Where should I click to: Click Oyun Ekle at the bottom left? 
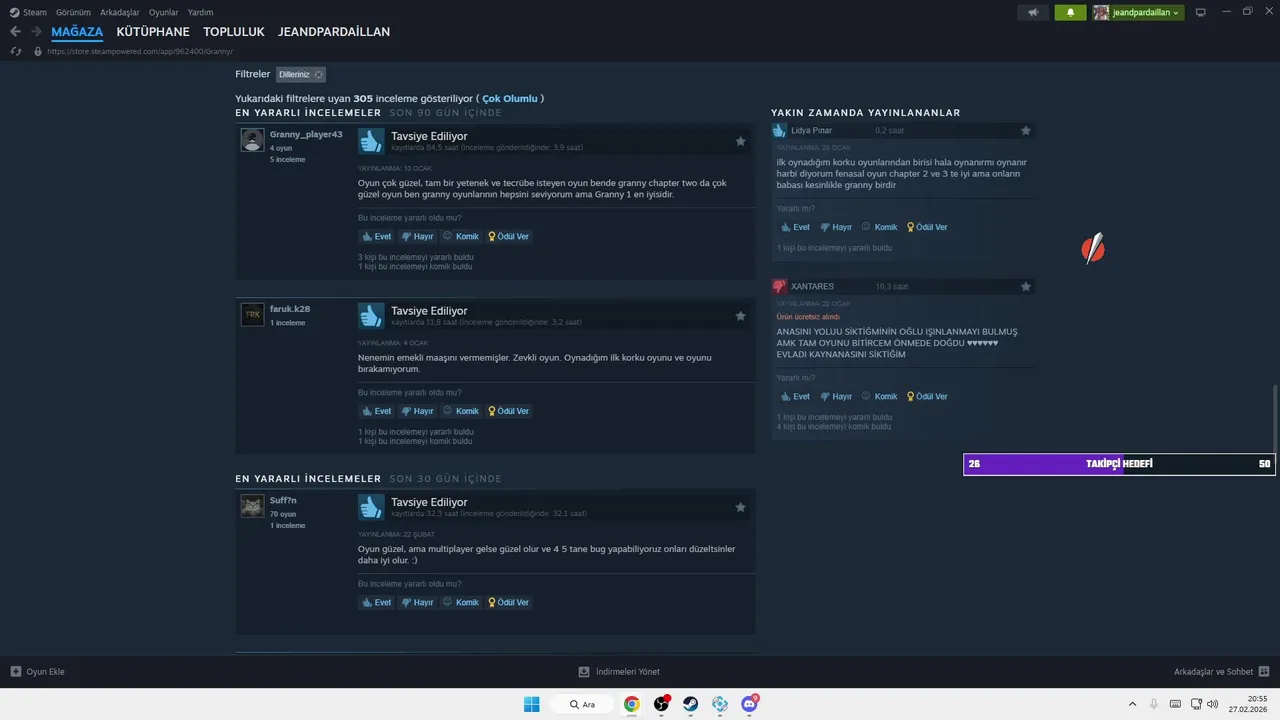pos(38,672)
